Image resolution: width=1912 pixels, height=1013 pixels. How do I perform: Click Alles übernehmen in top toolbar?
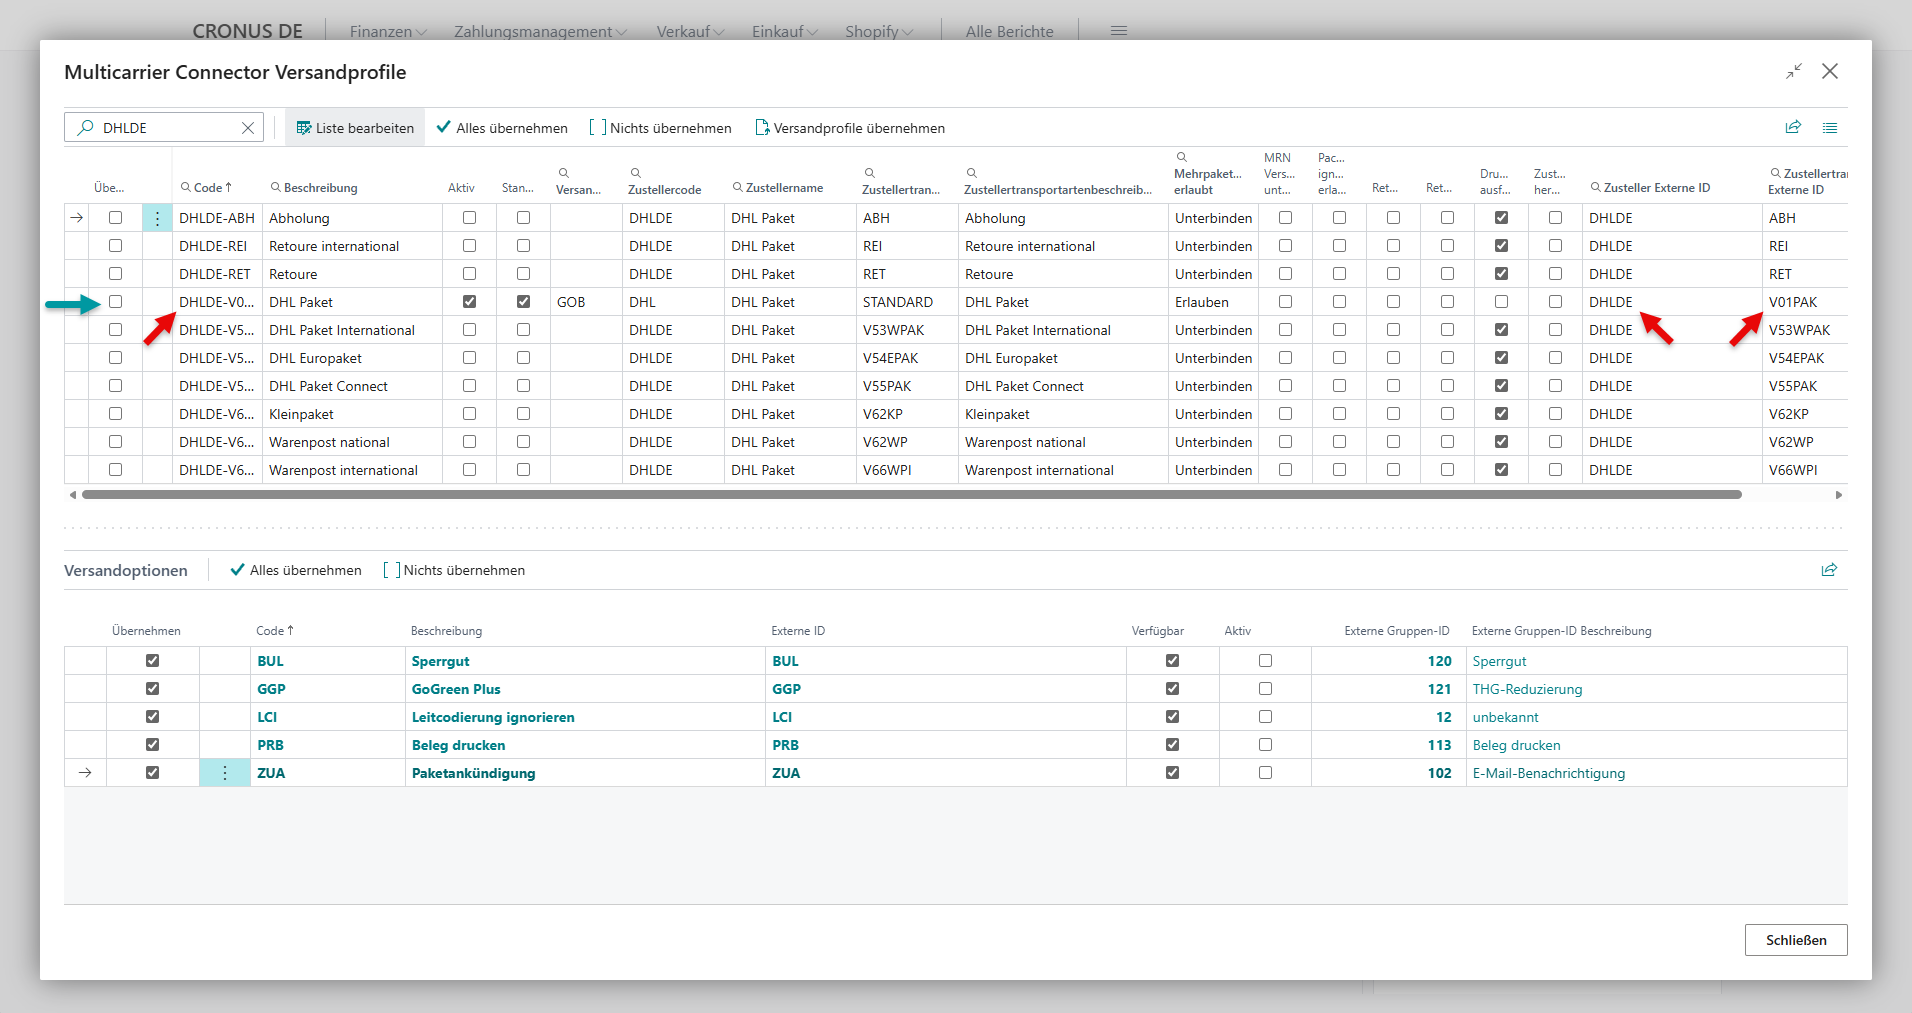502,128
